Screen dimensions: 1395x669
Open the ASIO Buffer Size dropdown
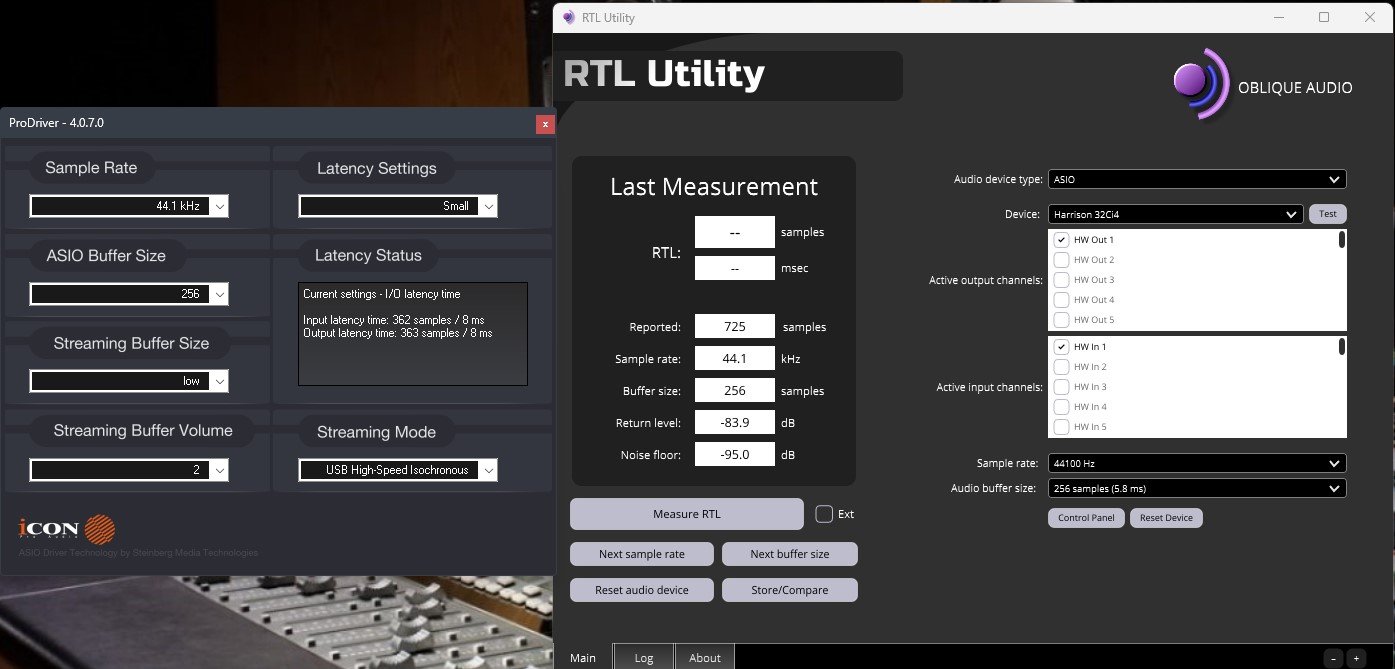coord(129,294)
